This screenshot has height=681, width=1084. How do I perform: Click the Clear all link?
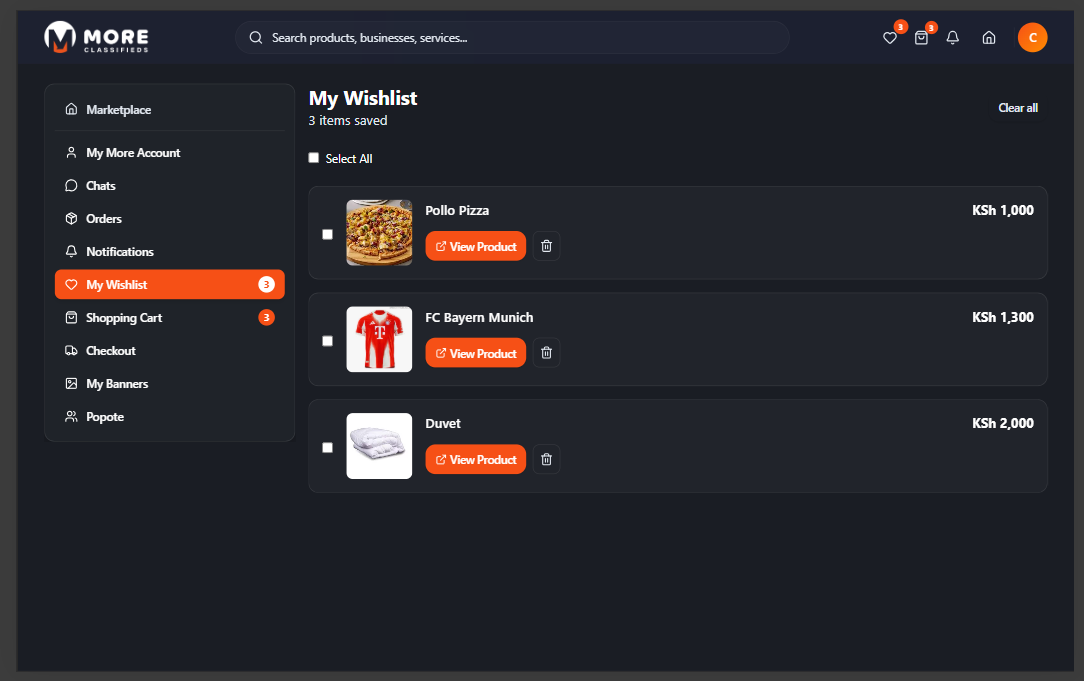(1018, 108)
